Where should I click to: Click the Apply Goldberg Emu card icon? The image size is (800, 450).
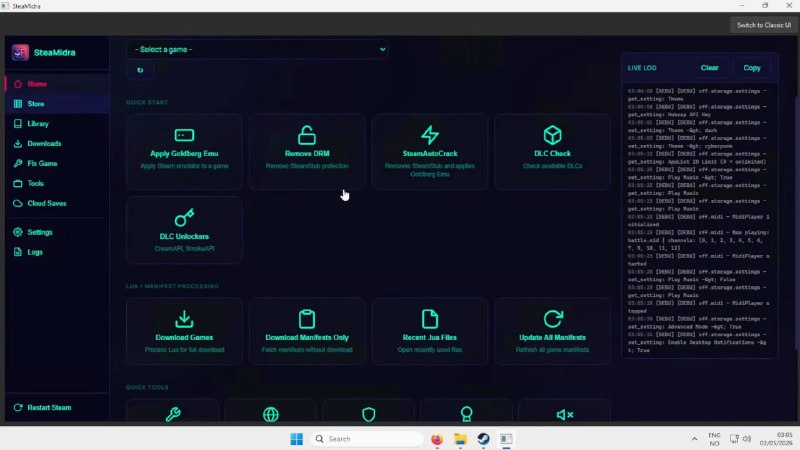point(184,135)
